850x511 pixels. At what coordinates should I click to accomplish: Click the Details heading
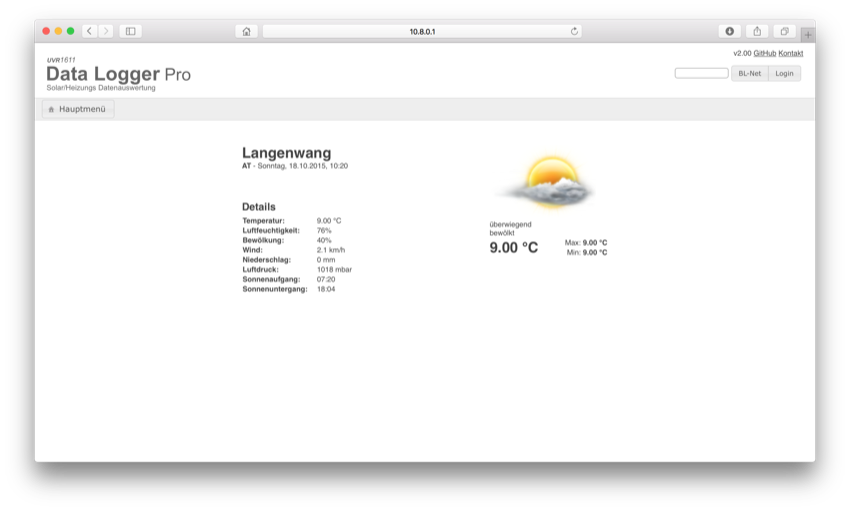(259, 206)
